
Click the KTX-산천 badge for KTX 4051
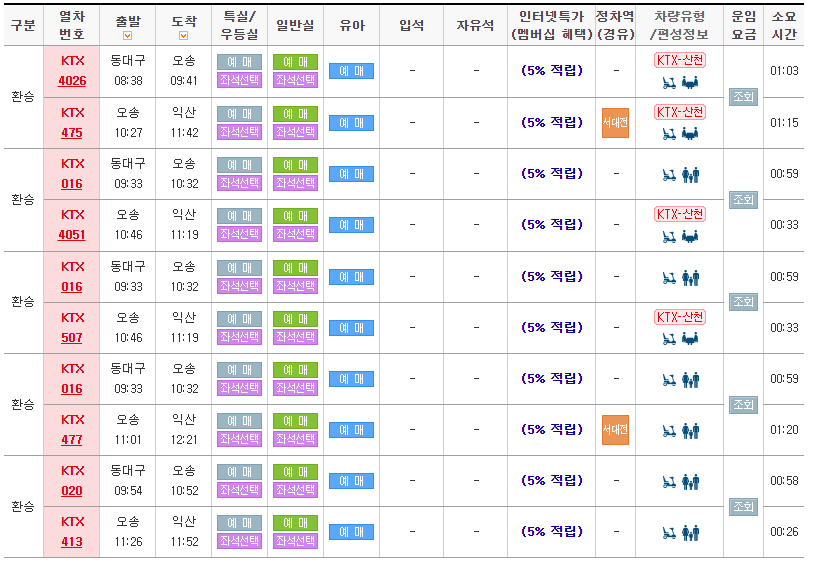coord(680,214)
